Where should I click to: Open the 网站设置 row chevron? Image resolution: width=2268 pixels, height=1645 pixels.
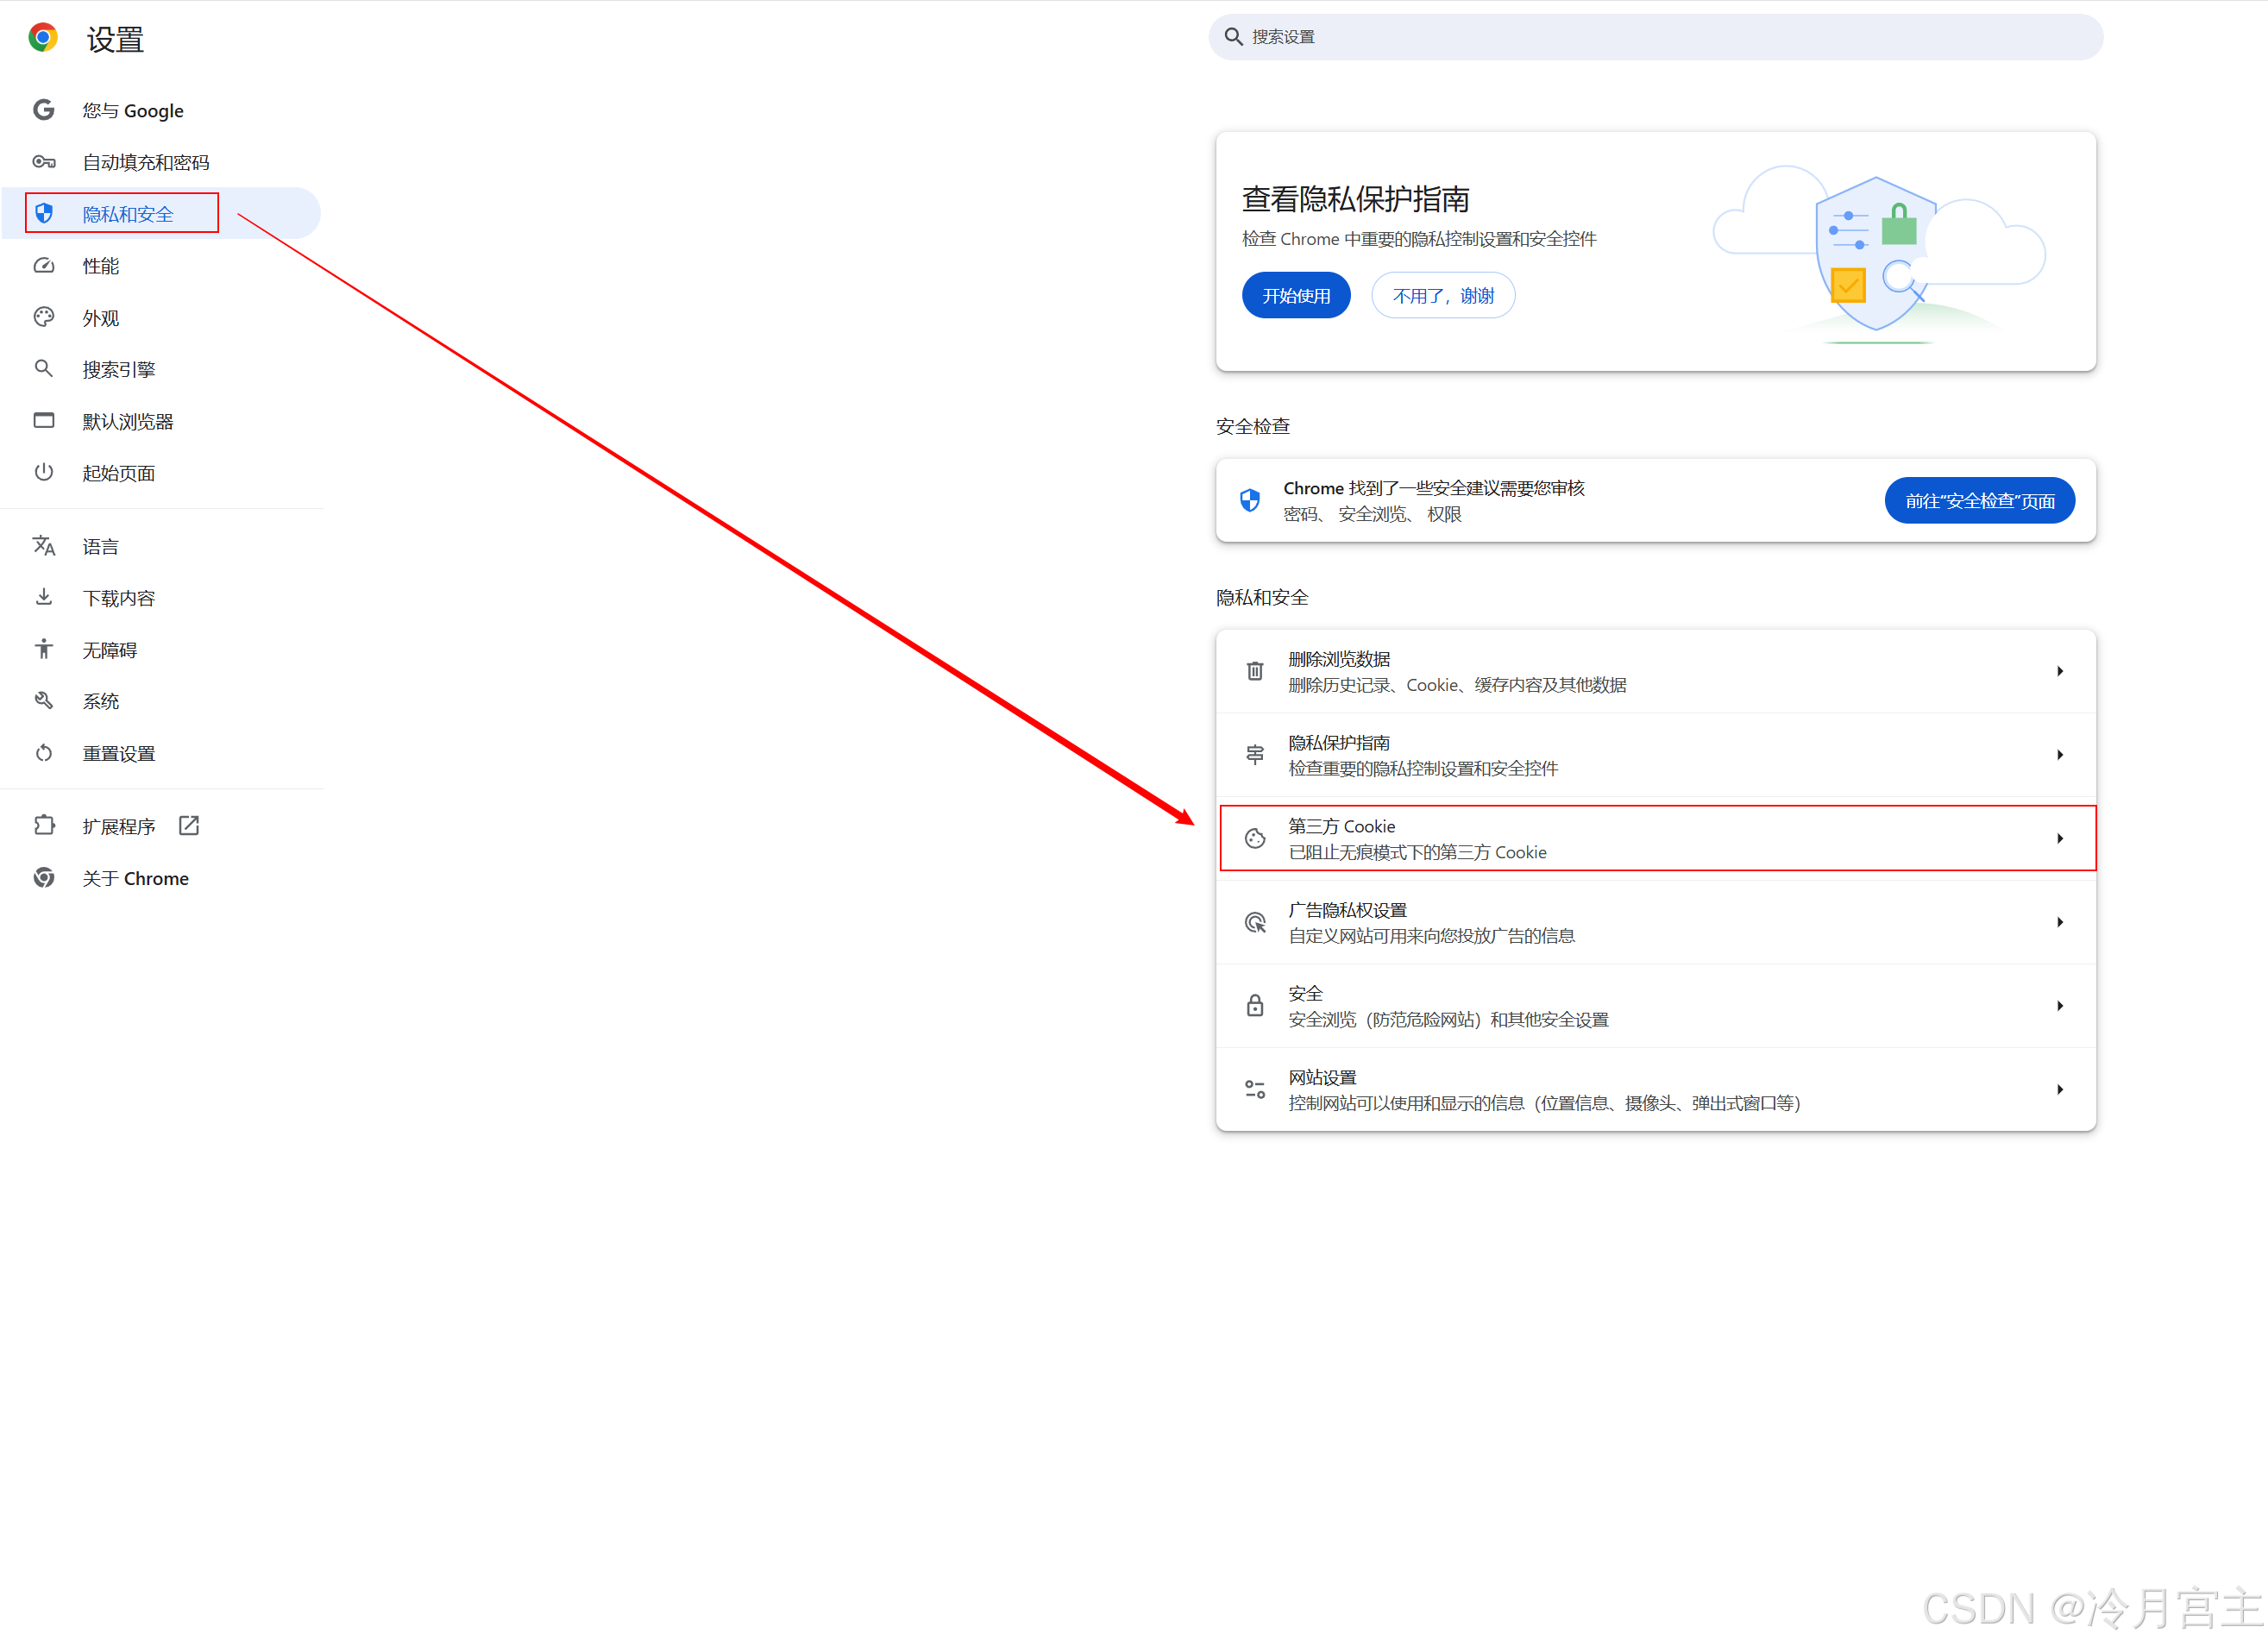(x=2059, y=1090)
